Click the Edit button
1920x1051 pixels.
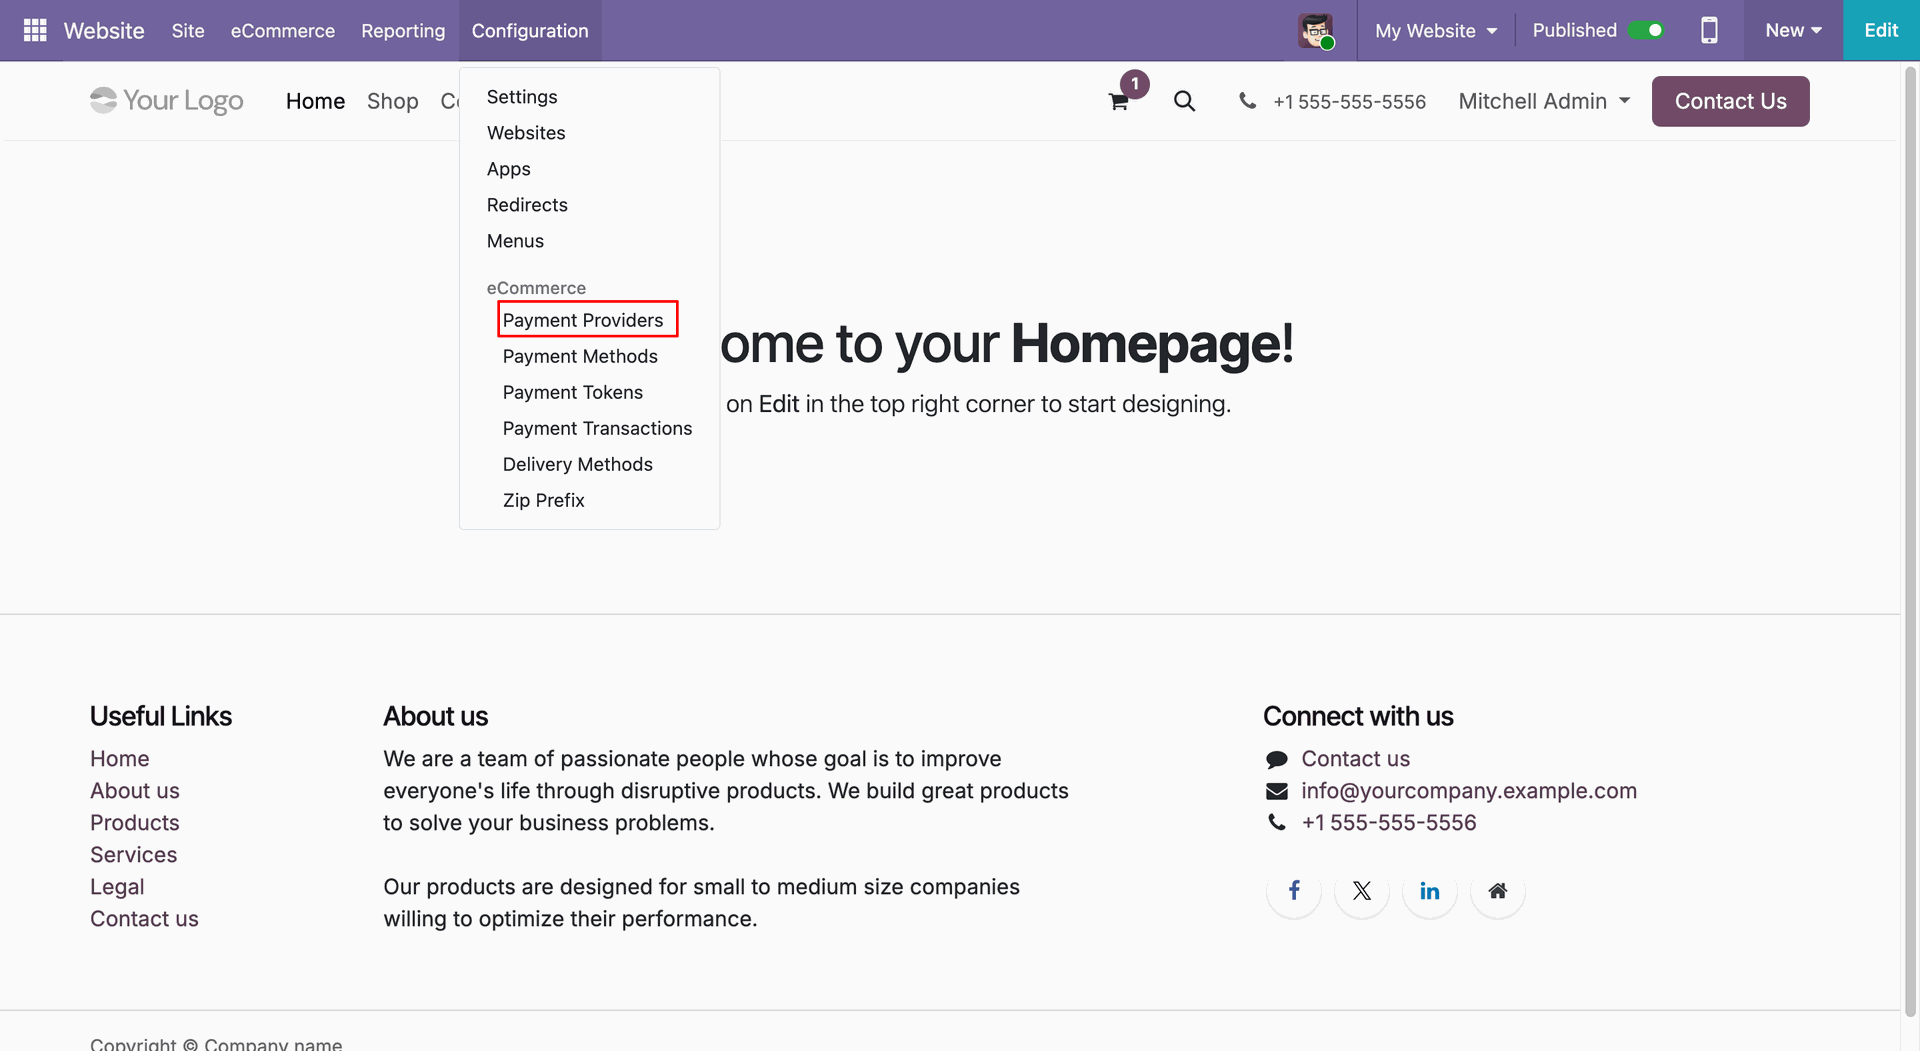pos(1881,30)
